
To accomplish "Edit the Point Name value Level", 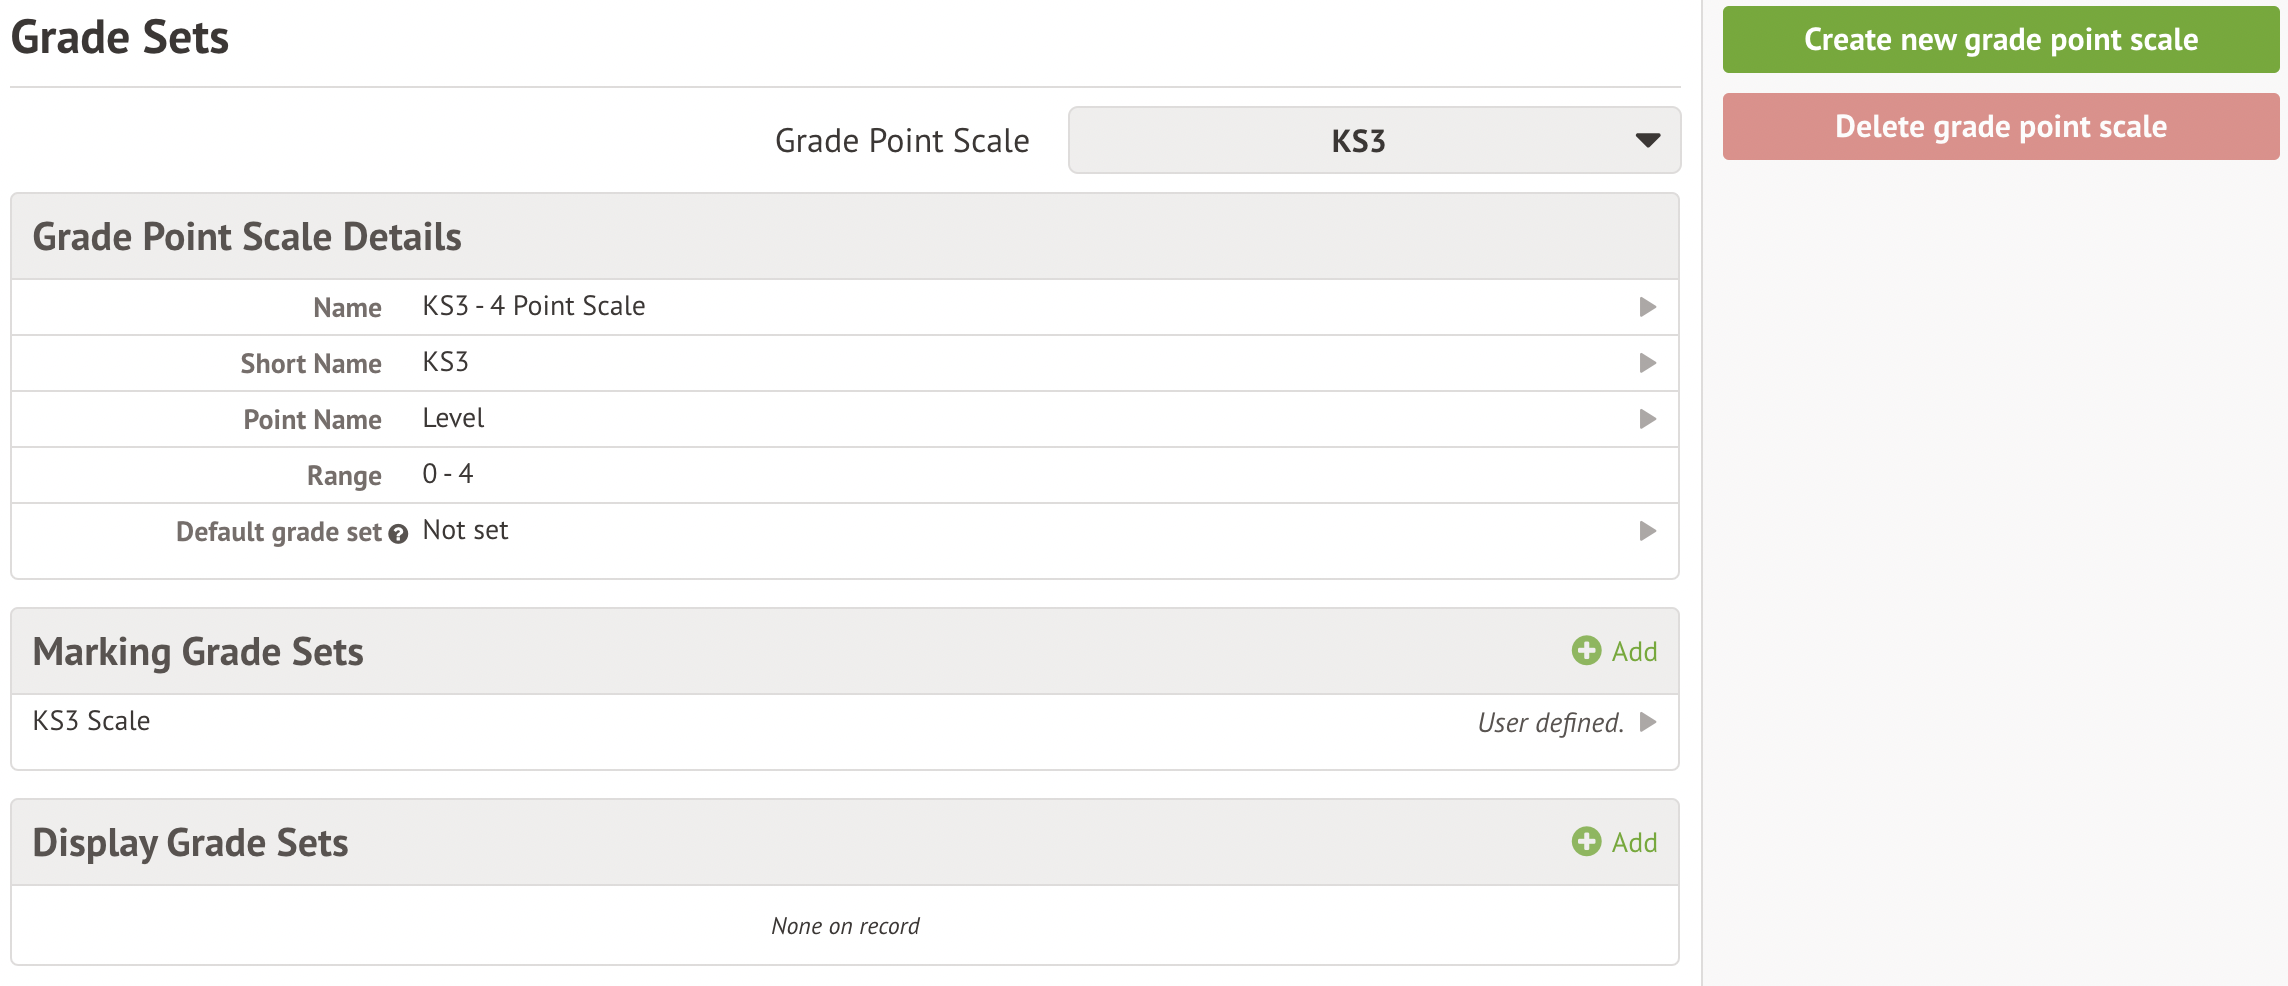I will click(453, 418).
